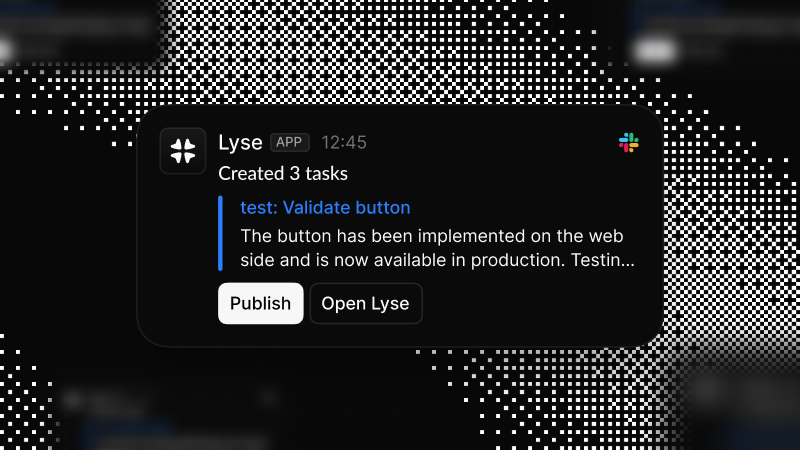Screen dimensions: 800x450
Task: Click the description line starting "The button has"
Action: (x=438, y=236)
